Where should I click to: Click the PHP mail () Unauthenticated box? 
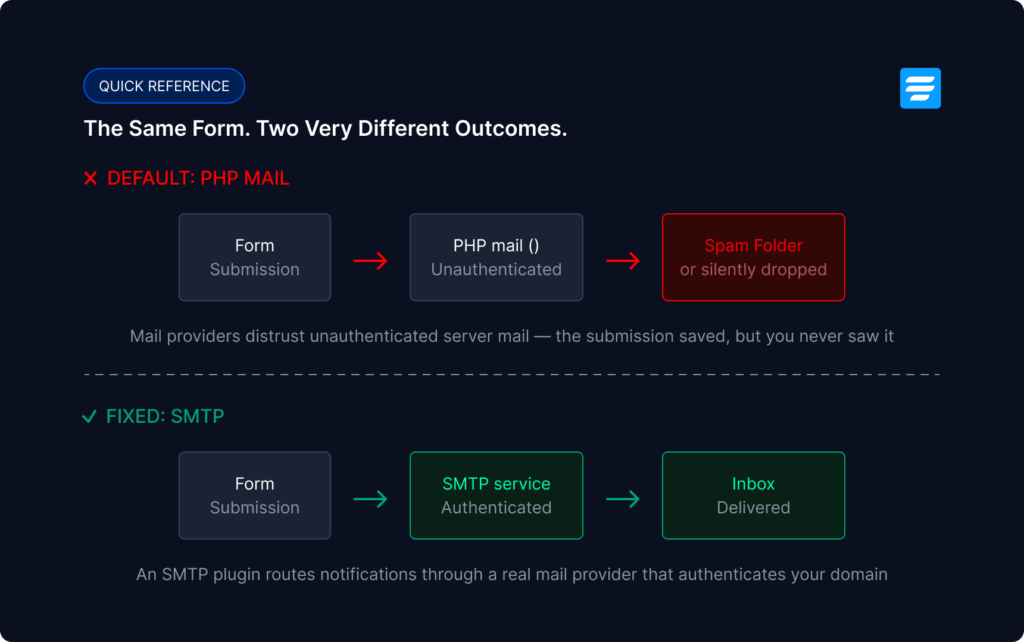[496, 257]
